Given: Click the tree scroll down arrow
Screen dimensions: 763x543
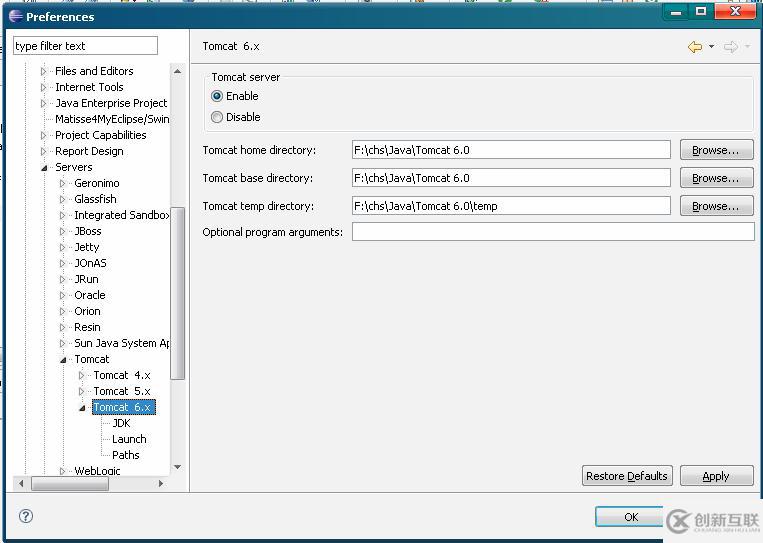Looking at the screenshot, I should click(x=178, y=467).
